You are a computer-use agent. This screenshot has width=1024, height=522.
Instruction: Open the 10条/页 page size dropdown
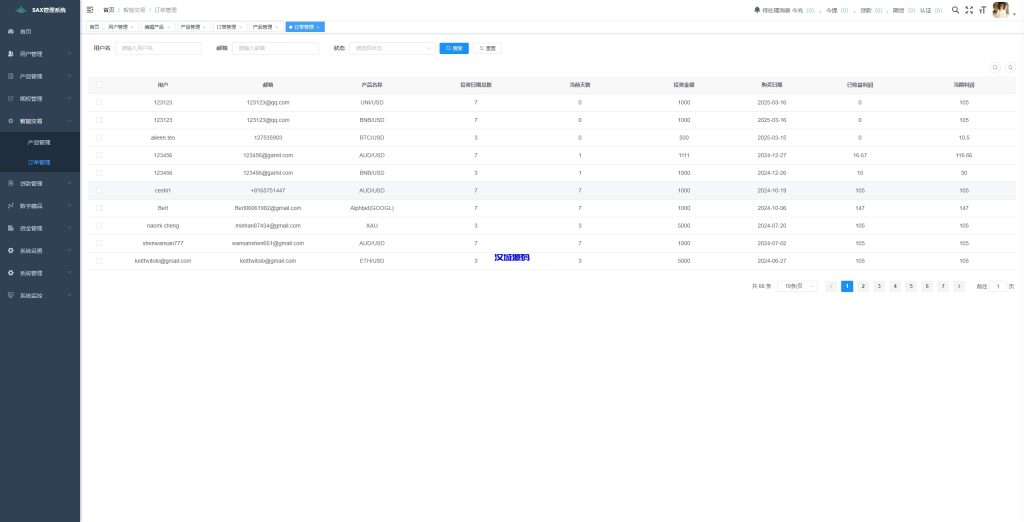click(796, 286)
